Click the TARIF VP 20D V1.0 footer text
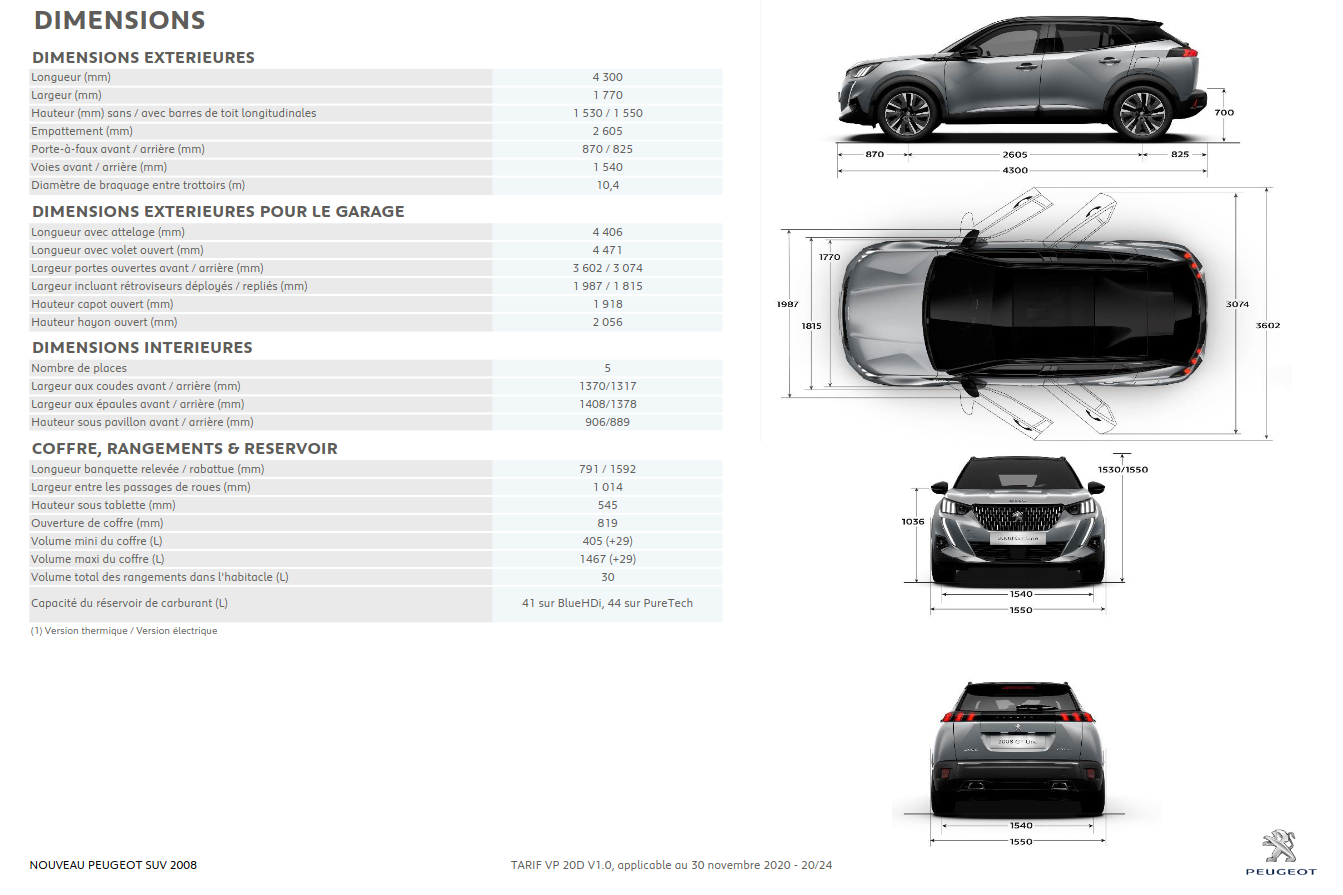 pos(670,865)
